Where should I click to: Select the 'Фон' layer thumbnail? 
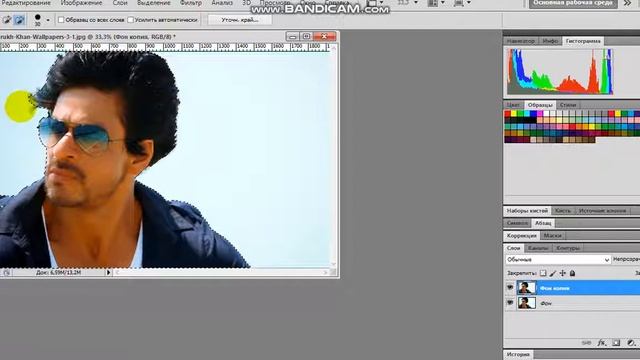(x=527, y=303)
